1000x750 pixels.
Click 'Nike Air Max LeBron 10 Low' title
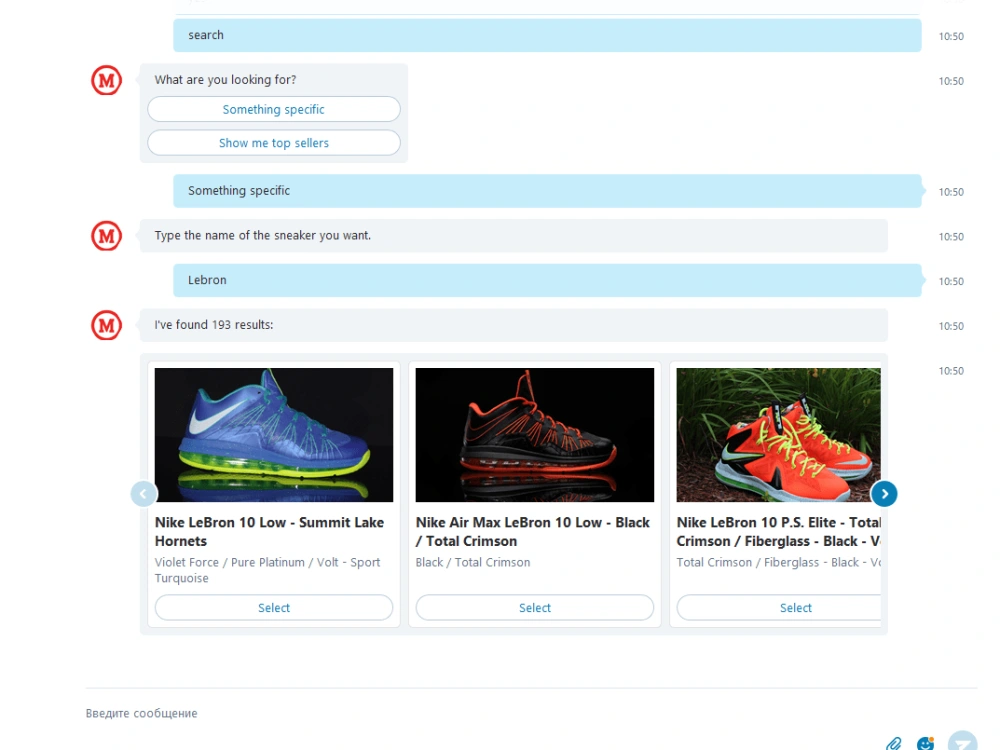click(x=533, y=531)
